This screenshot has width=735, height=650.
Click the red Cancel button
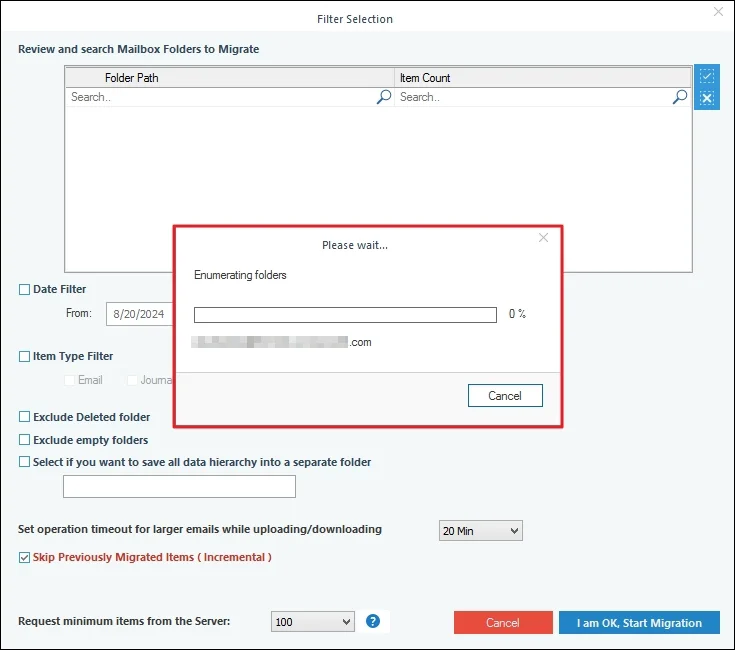[x=503, y=622]
